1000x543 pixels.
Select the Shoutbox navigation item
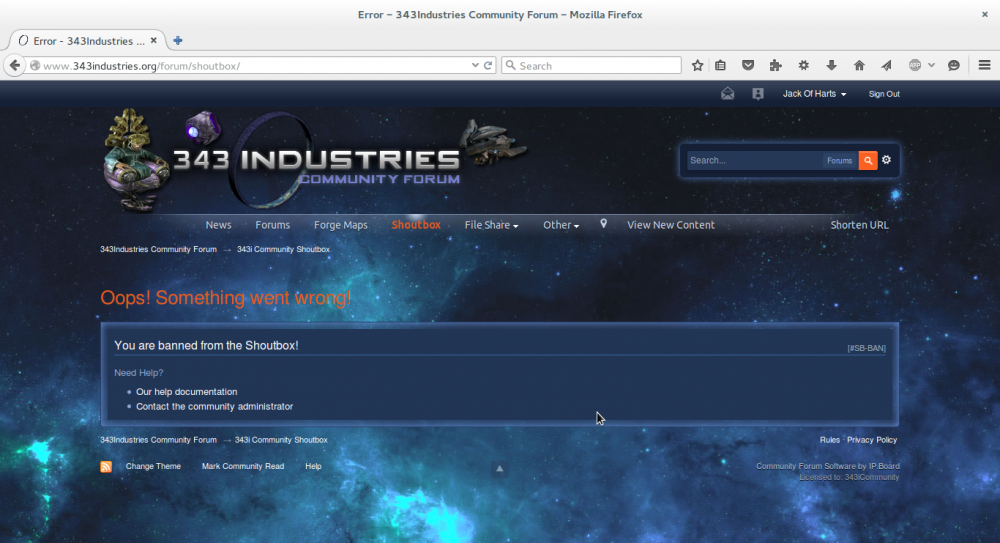(x=416, y=225)
